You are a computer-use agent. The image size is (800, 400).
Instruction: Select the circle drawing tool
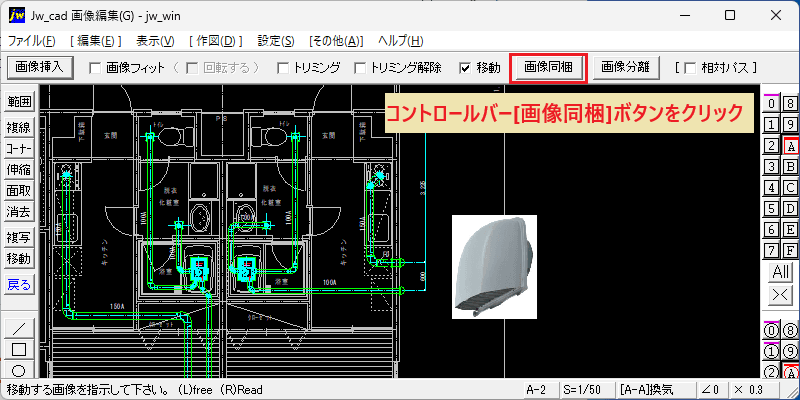point(19,370)
